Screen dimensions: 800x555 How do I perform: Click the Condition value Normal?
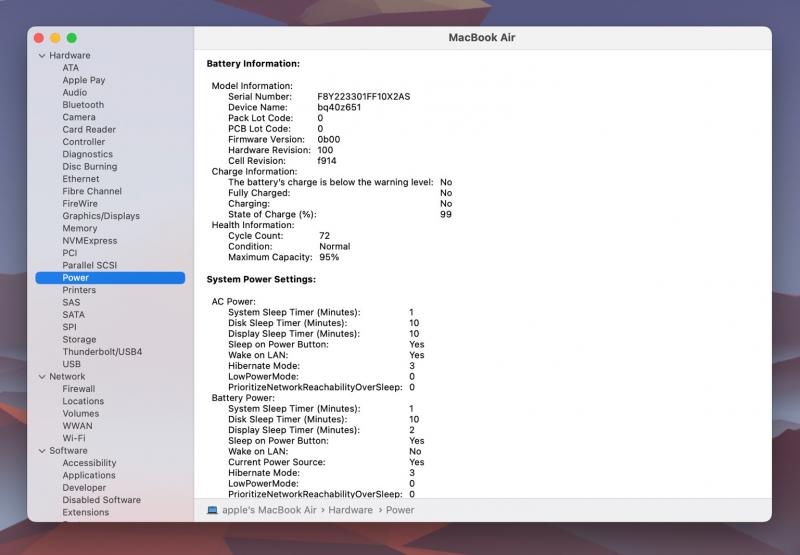[x=335, y=247]
